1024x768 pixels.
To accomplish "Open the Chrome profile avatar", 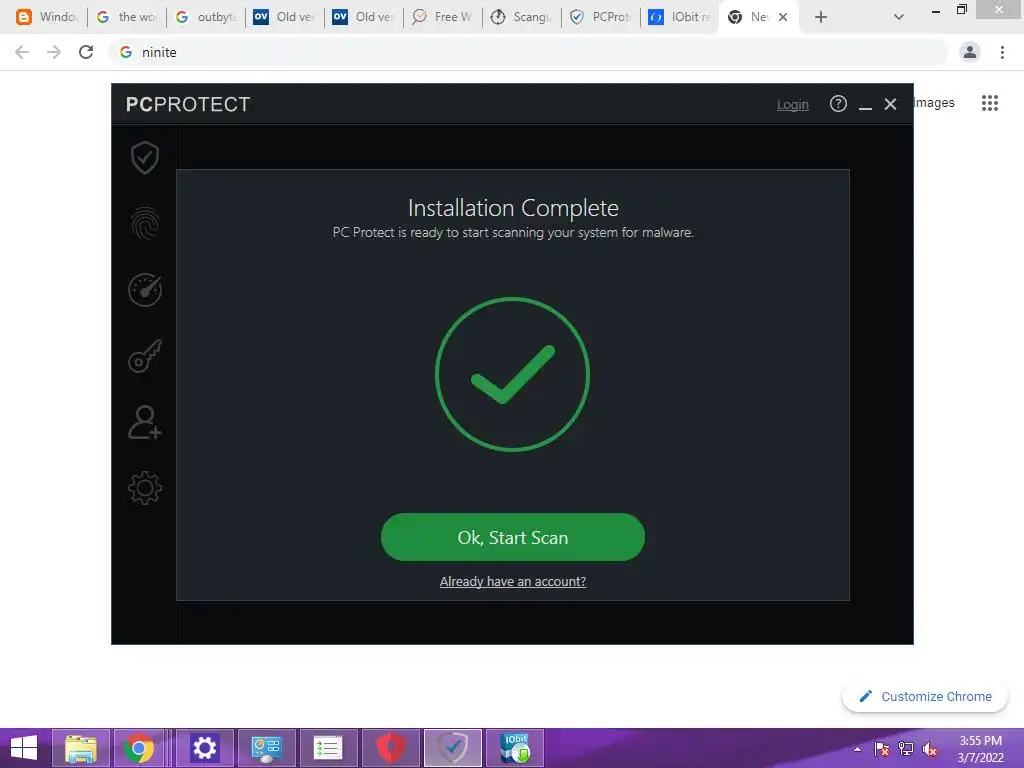I will (970, 52).
